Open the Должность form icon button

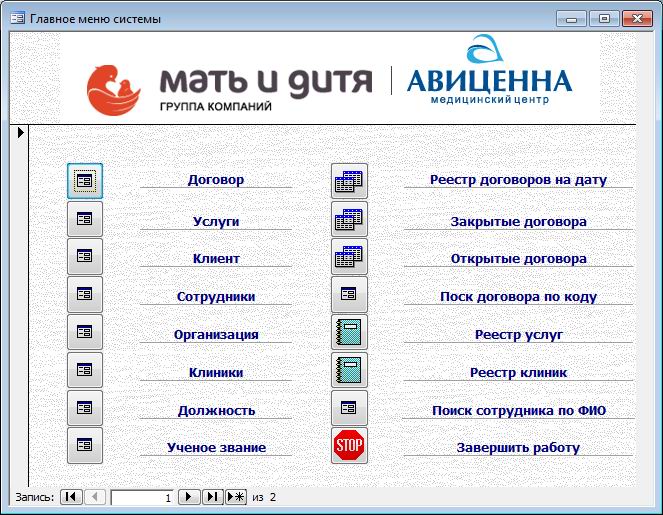click(85, 408)
